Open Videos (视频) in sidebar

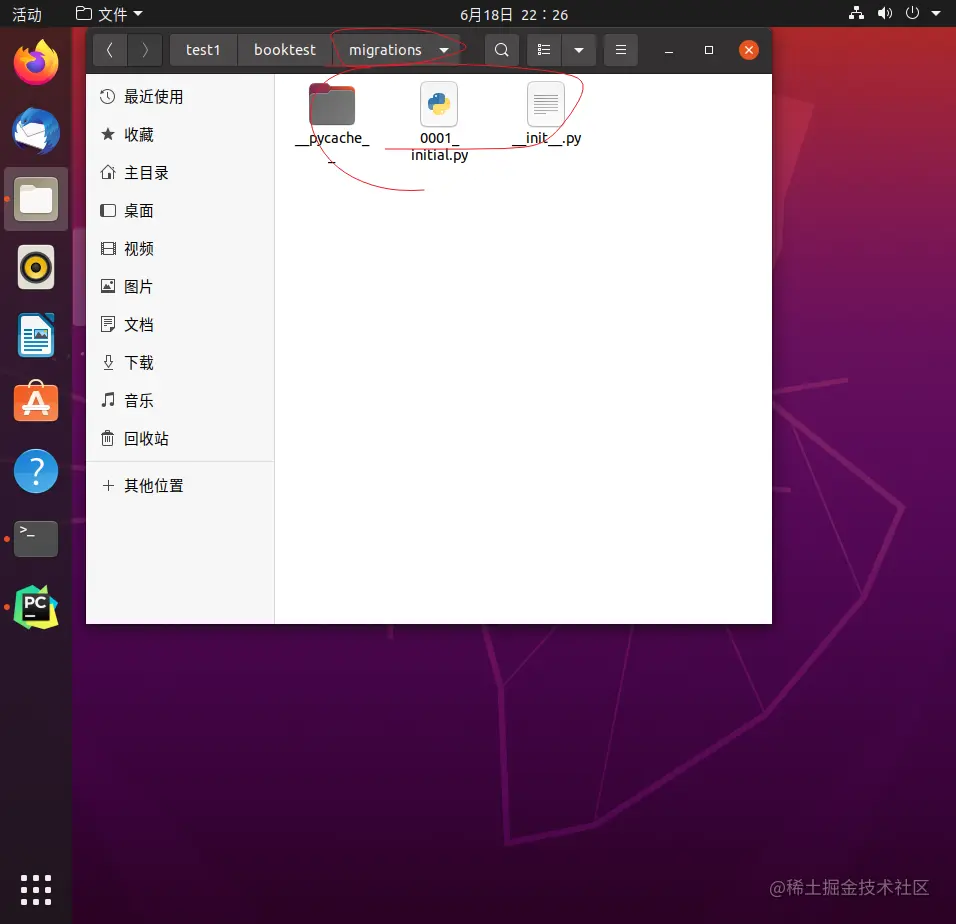click(x=180, y=249)
